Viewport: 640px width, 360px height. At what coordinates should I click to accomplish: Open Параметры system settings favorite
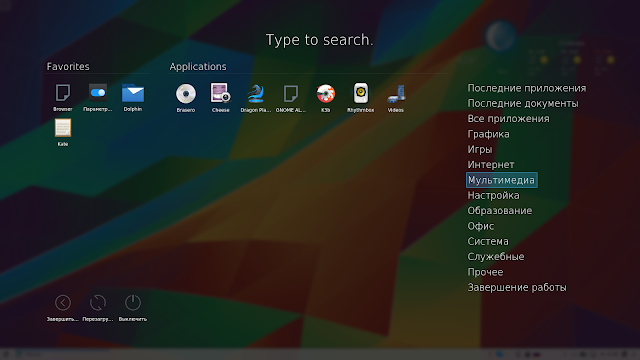pos(98,97)
